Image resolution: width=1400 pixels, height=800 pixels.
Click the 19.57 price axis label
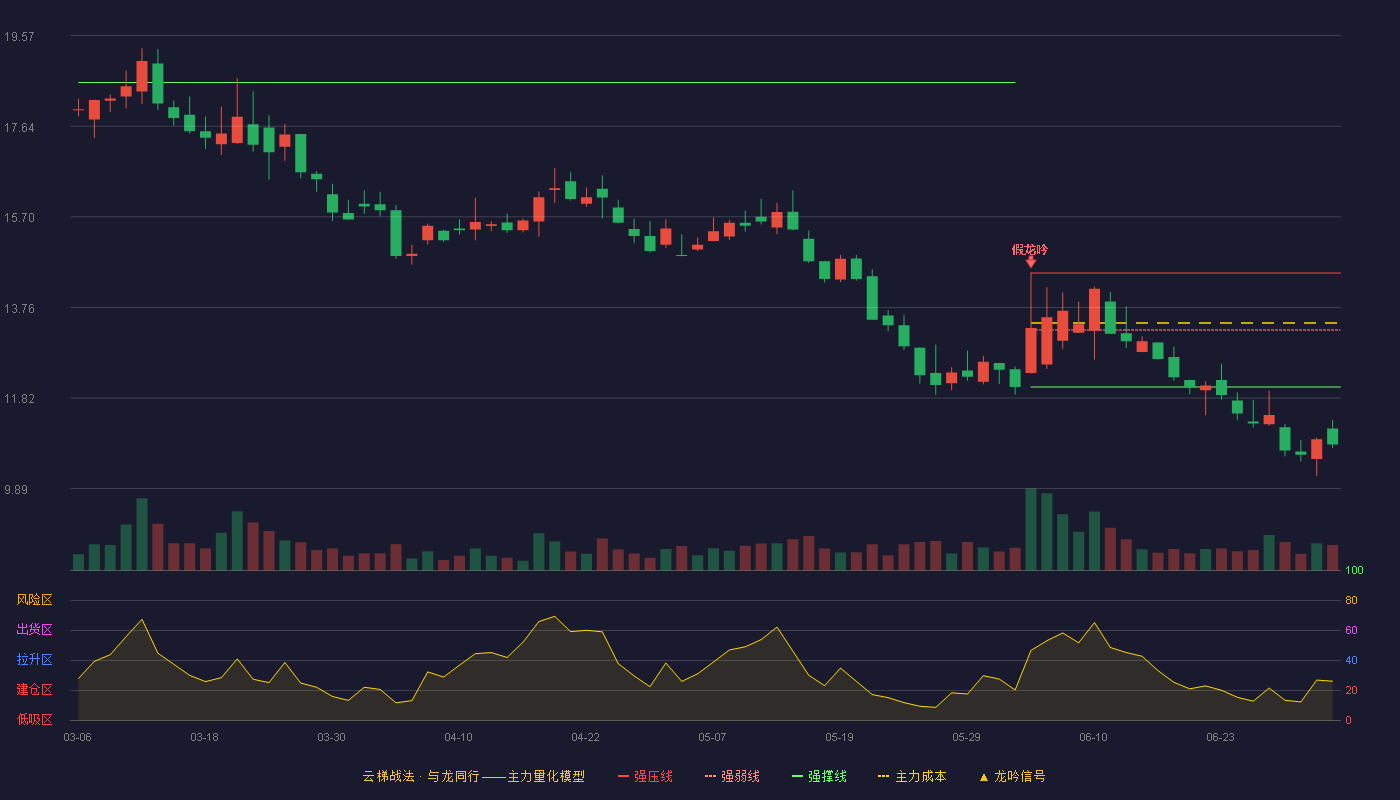coord(19,37)
